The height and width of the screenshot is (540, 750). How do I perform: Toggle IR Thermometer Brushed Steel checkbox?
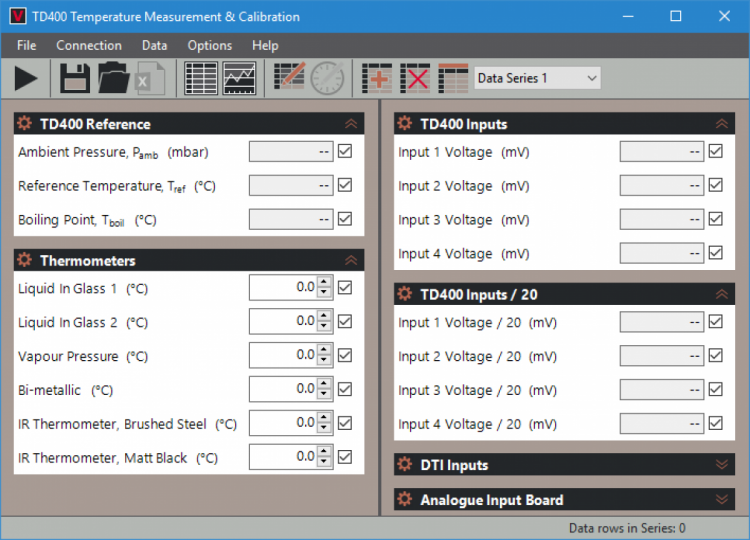click(345, 423)
